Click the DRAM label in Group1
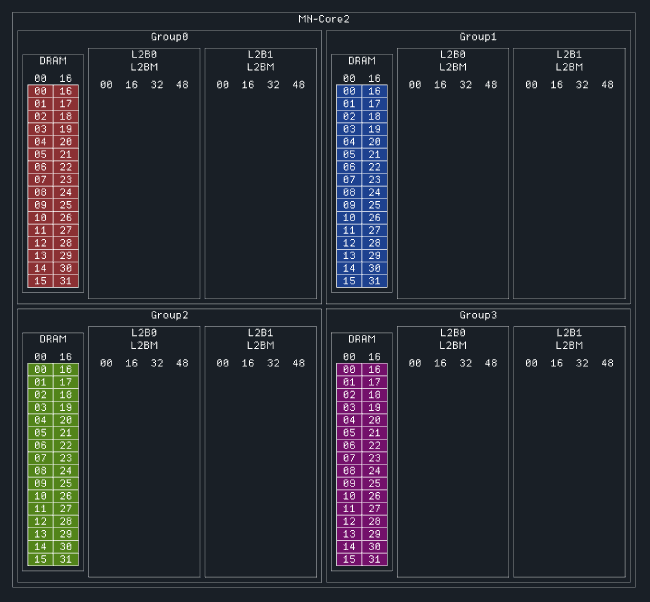The image size is (650, 602). 362,61
